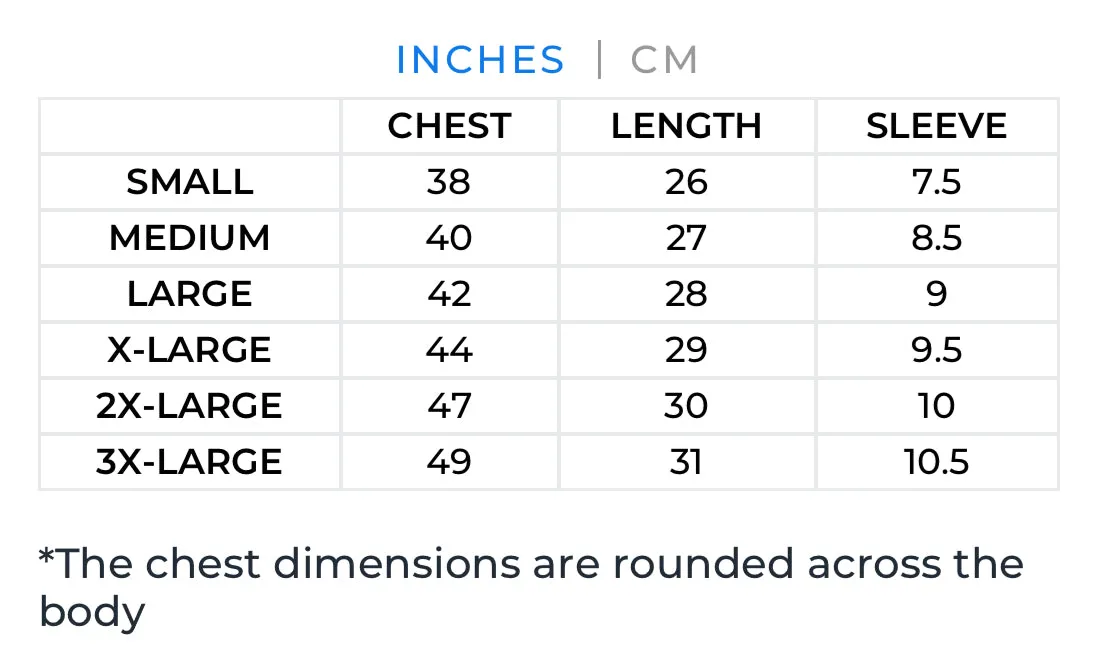Click the chest value 38 cell

click(x=449, y=182)
